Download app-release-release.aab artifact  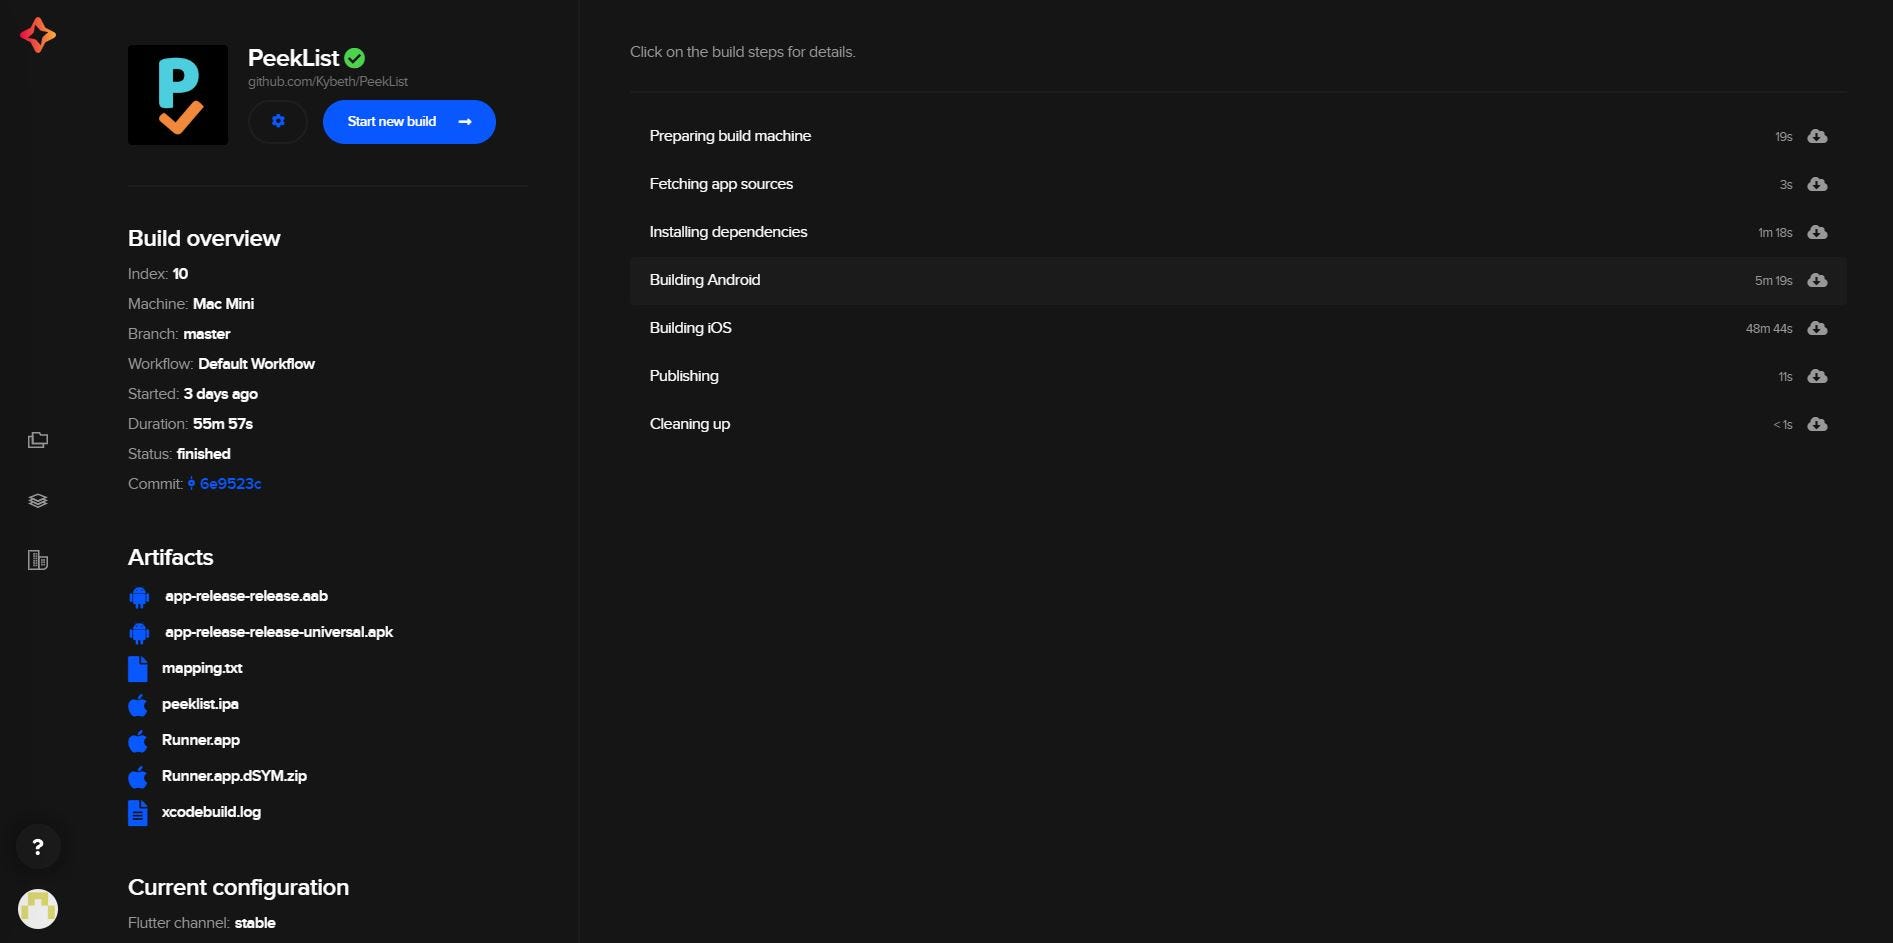[246, 596]
